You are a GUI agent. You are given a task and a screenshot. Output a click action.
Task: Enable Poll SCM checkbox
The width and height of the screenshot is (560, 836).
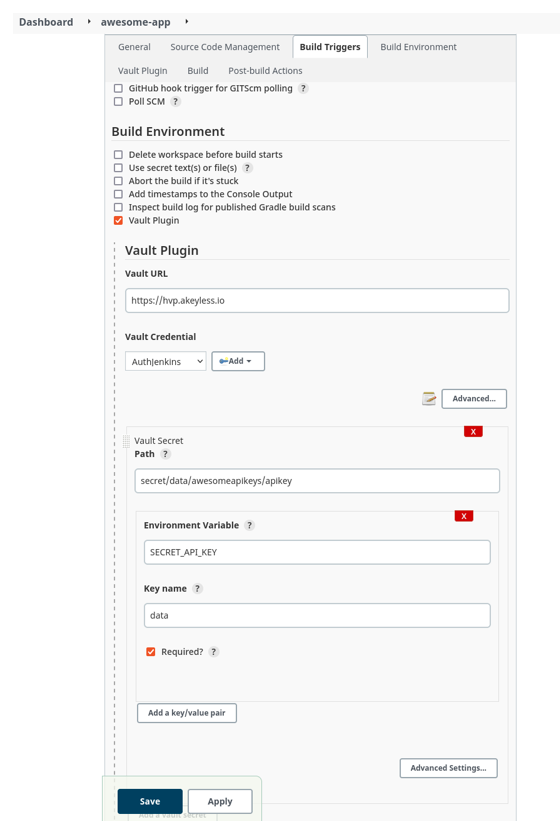118,101
